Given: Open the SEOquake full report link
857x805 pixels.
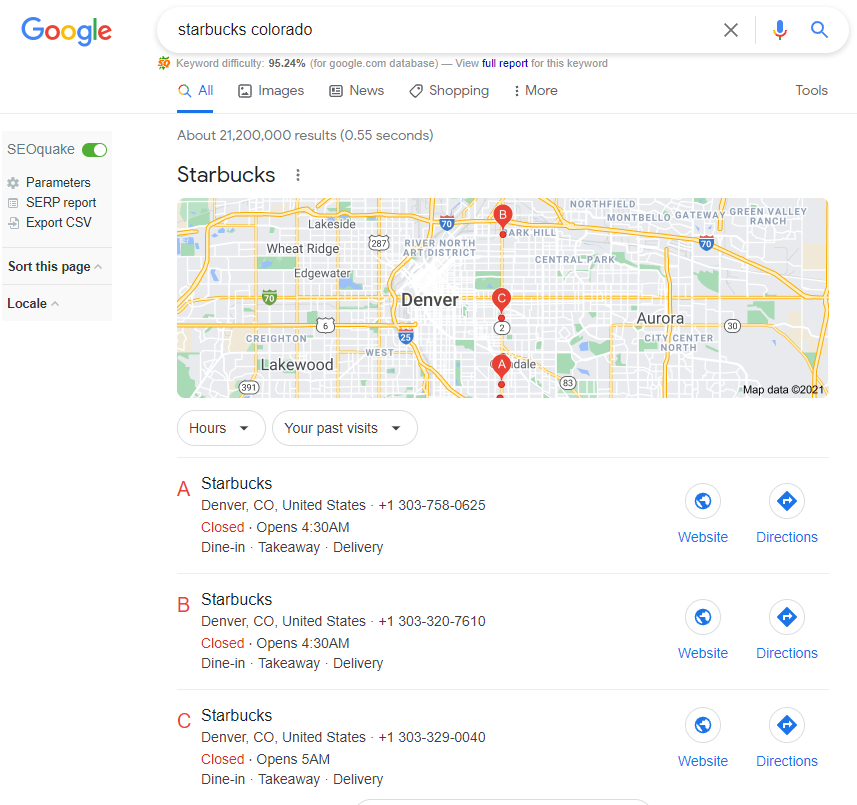Looking at the screenshot, I should click(x=504, y=63).
